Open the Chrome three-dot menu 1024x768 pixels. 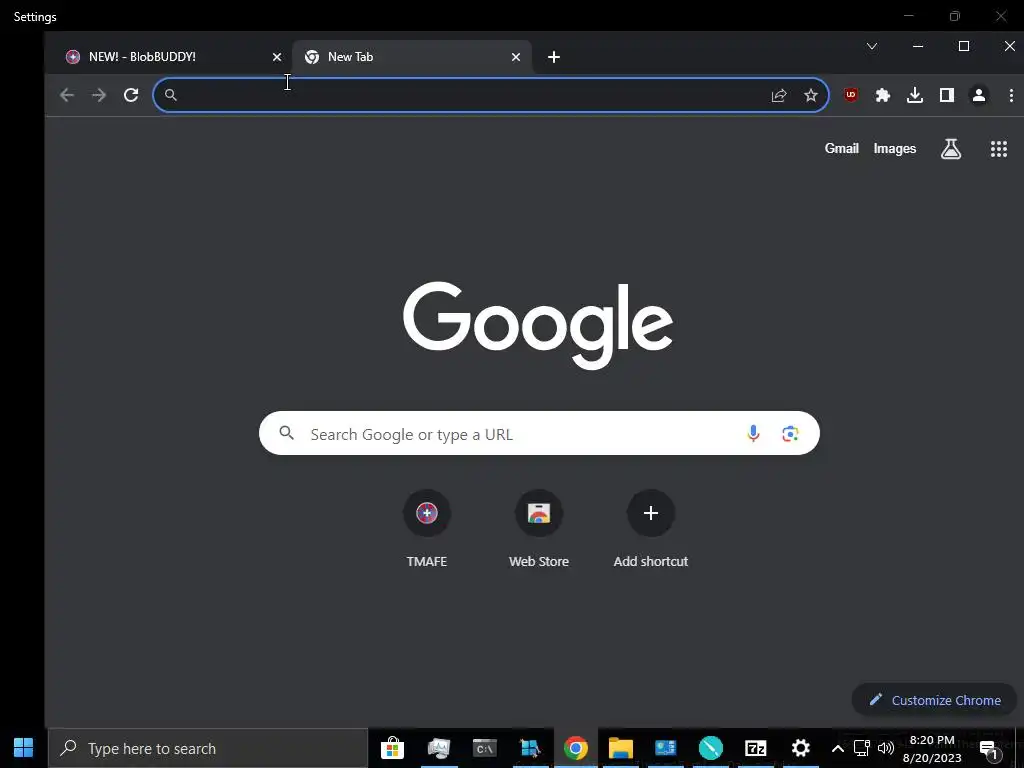[x=1011, y=95]
